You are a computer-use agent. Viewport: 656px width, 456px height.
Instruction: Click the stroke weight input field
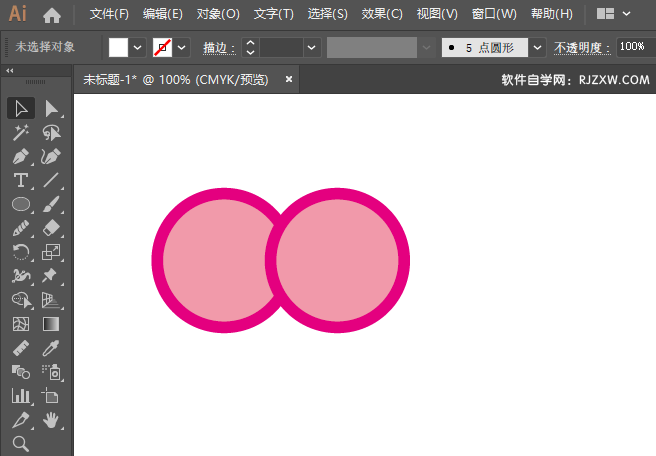click(281, 47)
